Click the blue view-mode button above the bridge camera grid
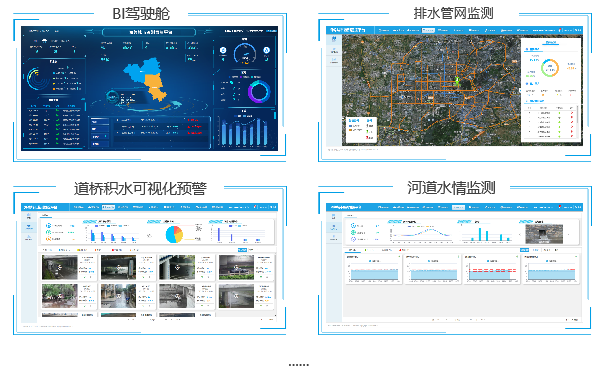Screen dimensions: 605x375 pos(242,250)
